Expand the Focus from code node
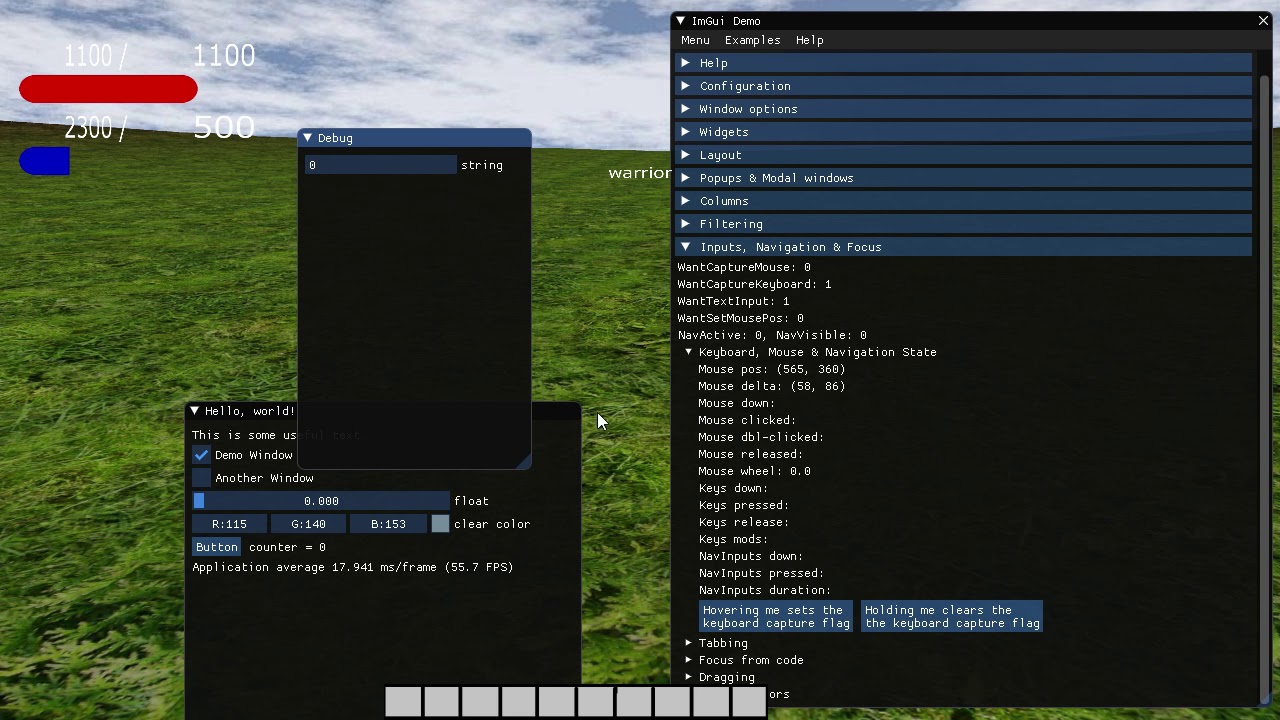Viewport: 1280px width, 720px height. click(x=744, y=660)
